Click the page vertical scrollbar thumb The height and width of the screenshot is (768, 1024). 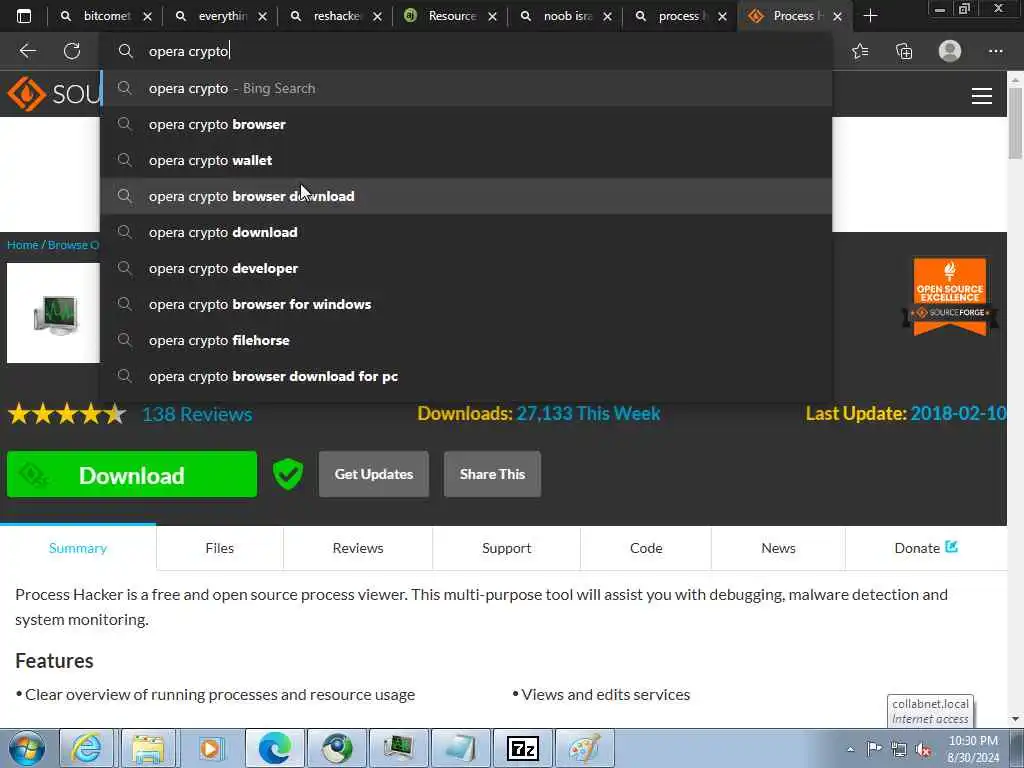tap(1015, 123)
